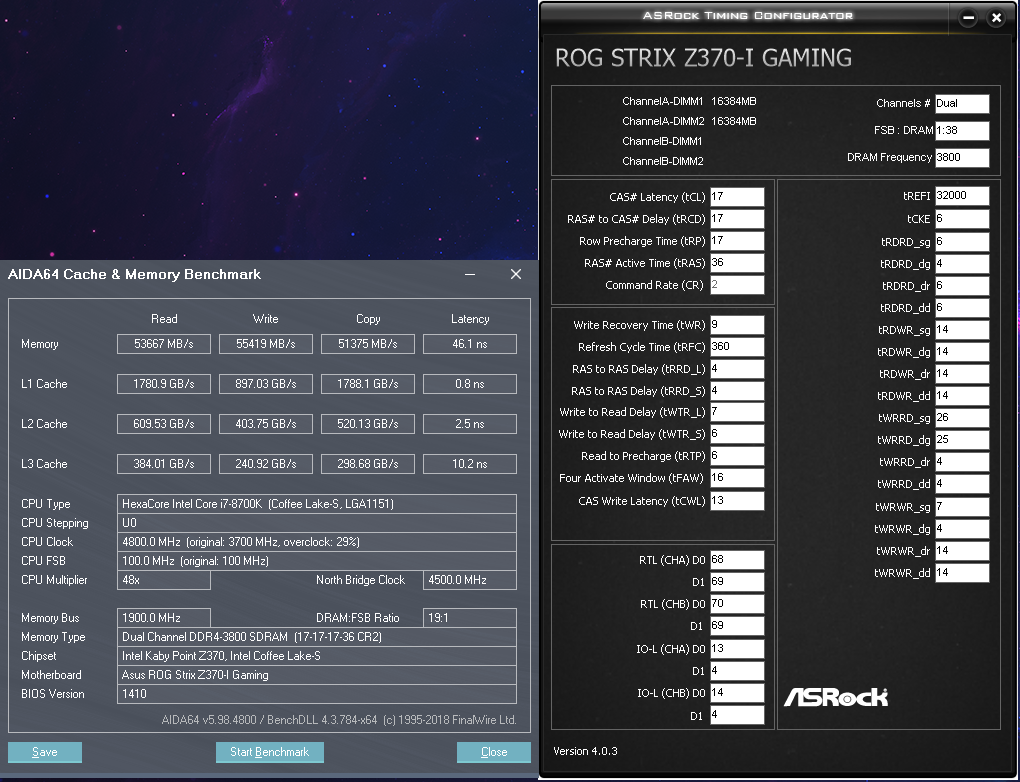Viewport: 1020px width, 782px height.
Task: Click the L1 Cache read value 1780.9 GB/s
Action: click(164, 384)
